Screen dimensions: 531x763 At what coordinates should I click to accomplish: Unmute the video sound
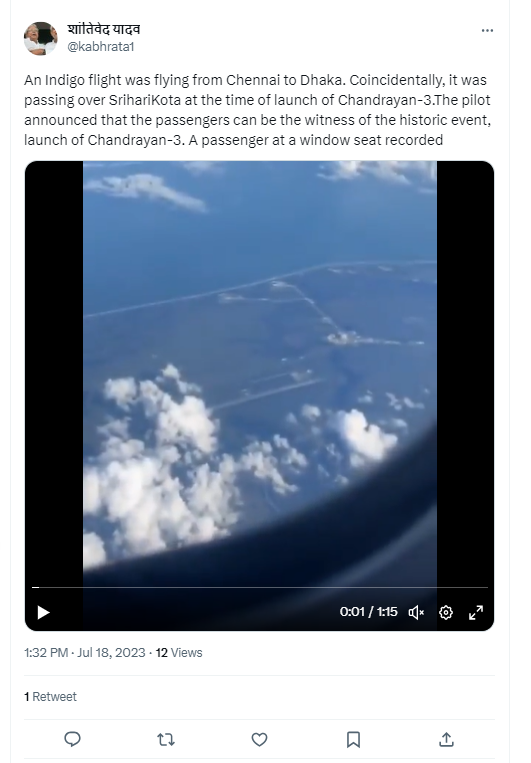pos(416,612)
